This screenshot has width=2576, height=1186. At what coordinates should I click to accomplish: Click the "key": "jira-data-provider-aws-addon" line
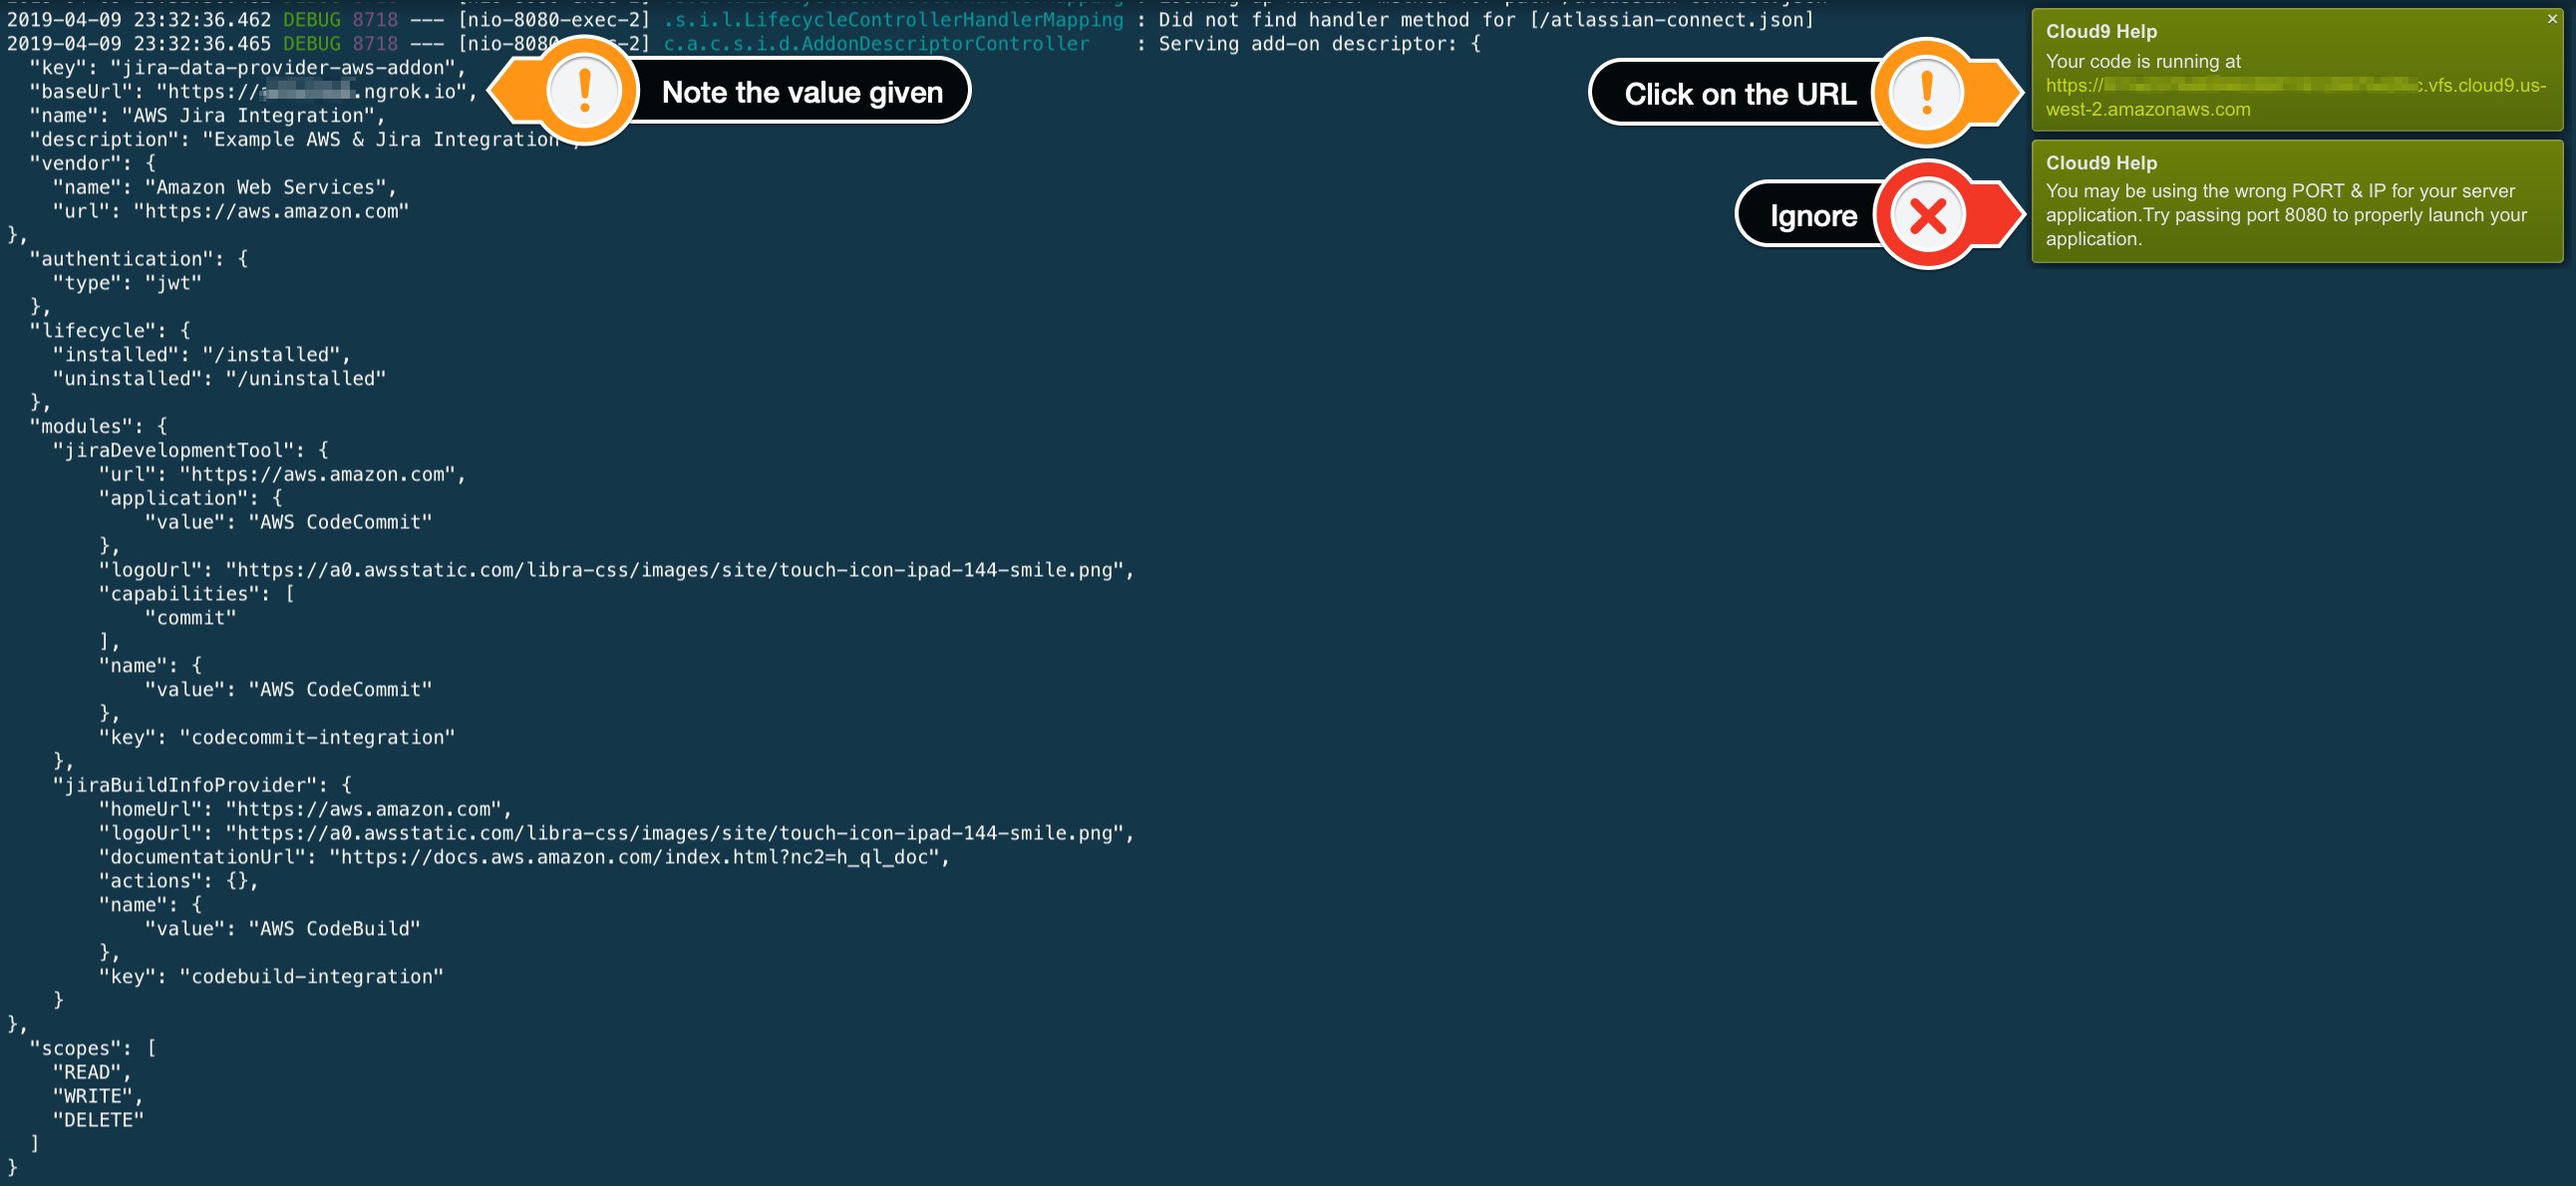247,67
